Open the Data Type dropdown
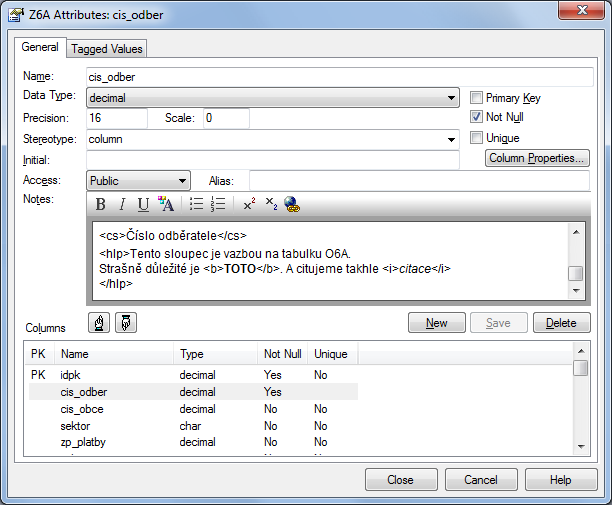The width and height of the screenshot is (612, 505). (x=452, y=98)
